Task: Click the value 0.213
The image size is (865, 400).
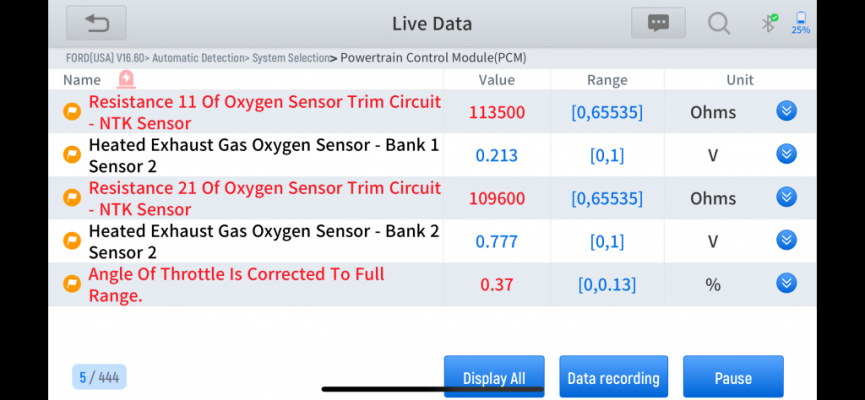Action: [x=496, y=155]
